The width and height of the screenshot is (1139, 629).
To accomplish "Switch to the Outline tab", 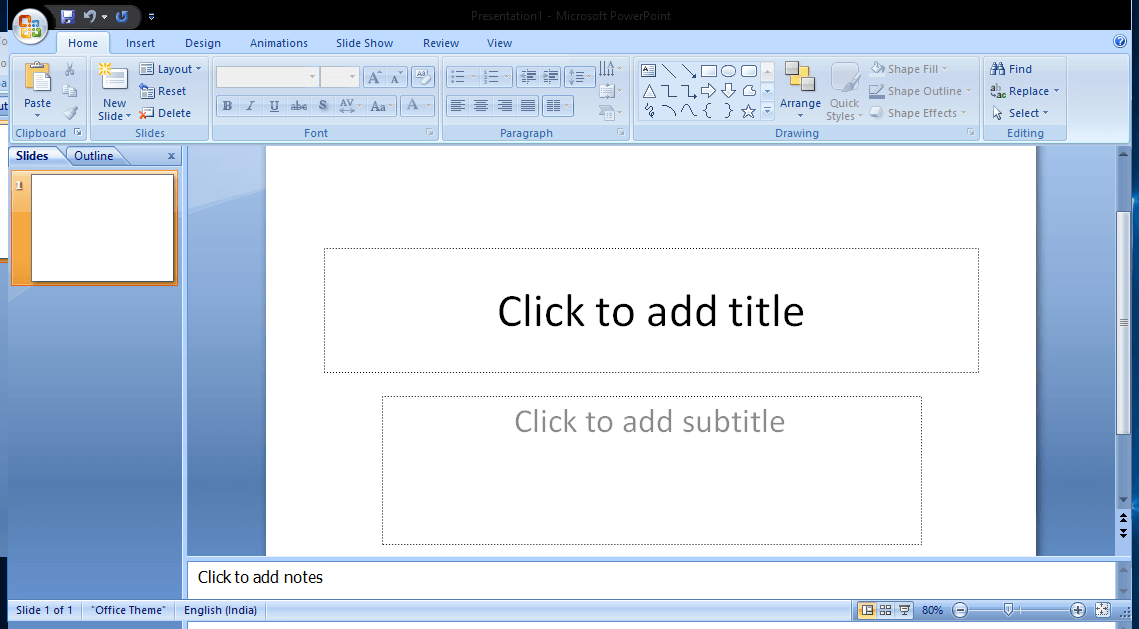I will [x=93, y=155].
